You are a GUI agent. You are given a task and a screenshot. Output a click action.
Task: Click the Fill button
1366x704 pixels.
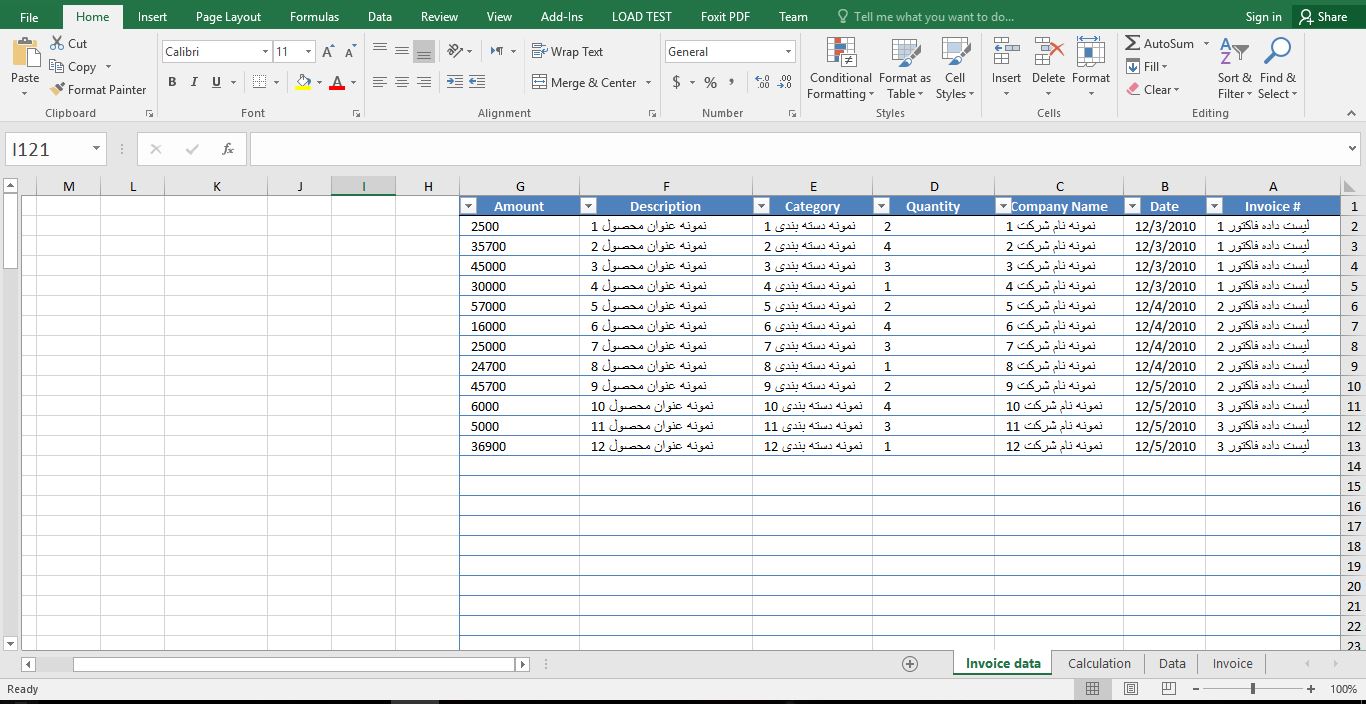[x=1147, y=66]
